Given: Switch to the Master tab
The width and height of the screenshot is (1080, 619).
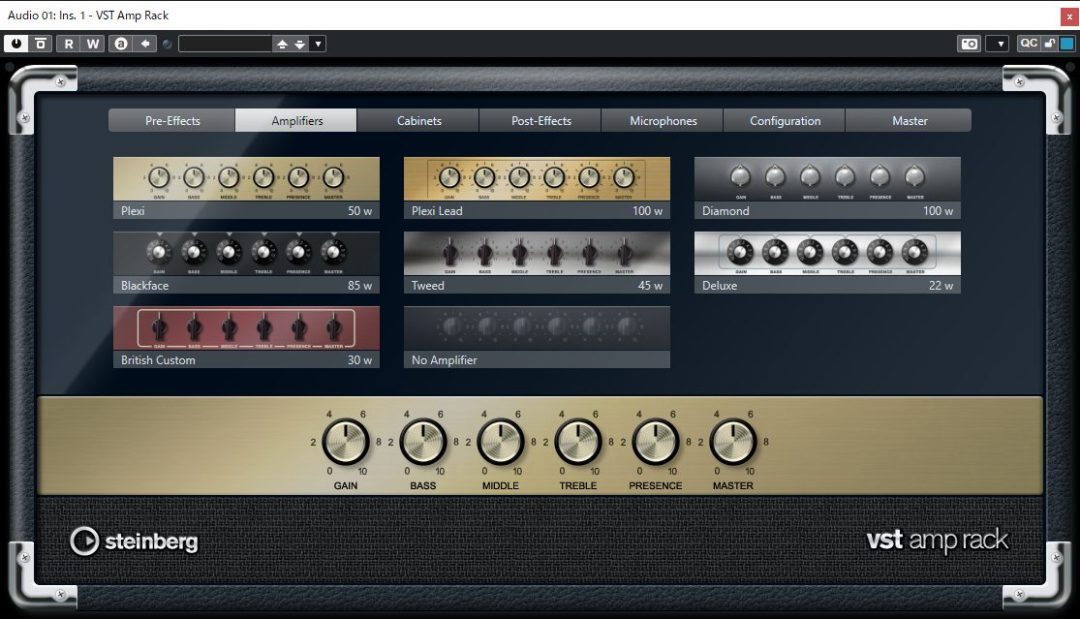Looking at the screenshot, I should tap(909, 120).
